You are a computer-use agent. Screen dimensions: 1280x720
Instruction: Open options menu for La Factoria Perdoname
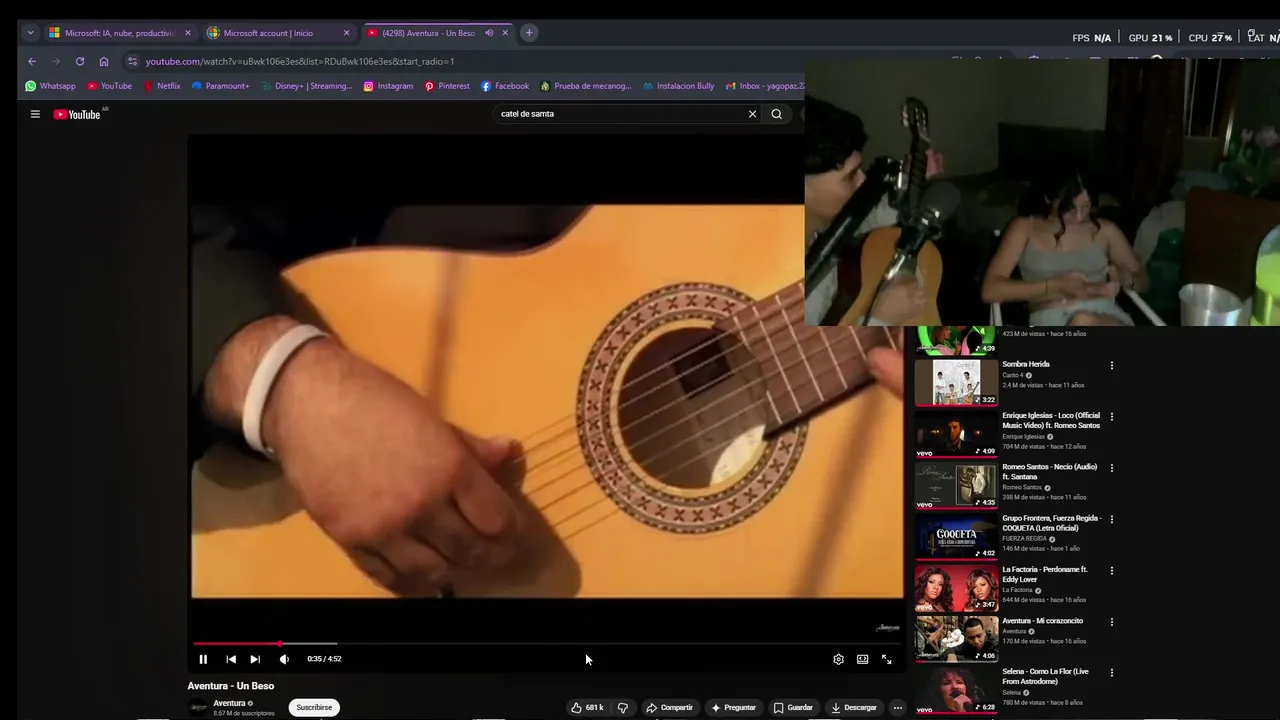1111,571
